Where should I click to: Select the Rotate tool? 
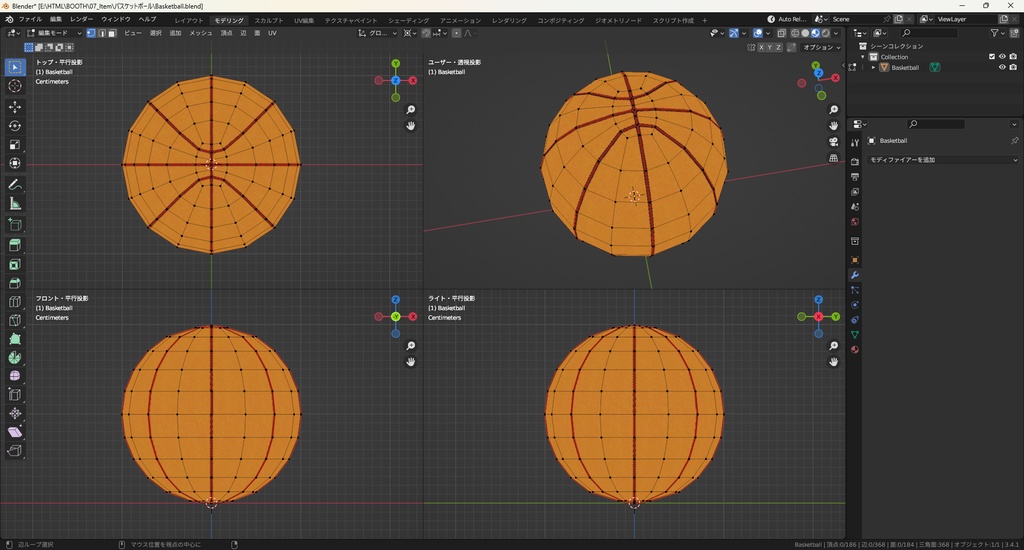(15, 126)
